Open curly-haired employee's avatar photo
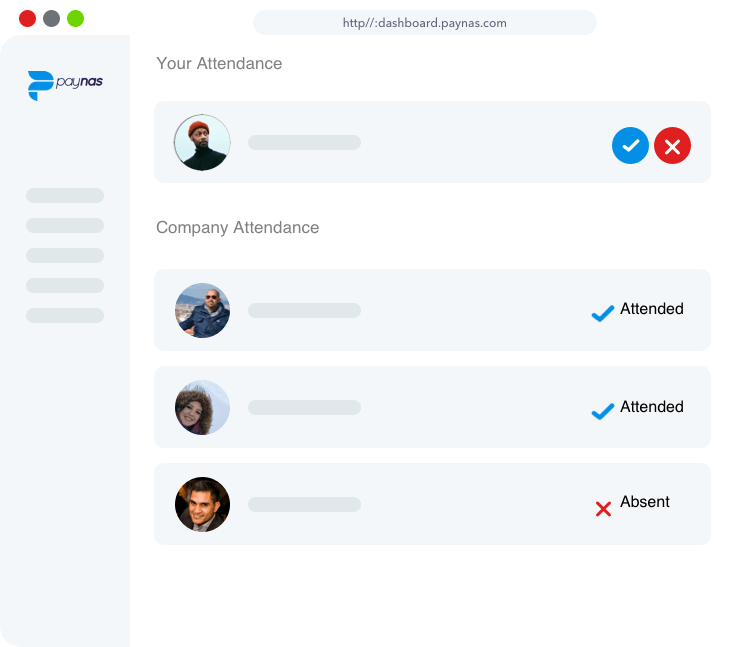 pos(202,407)
